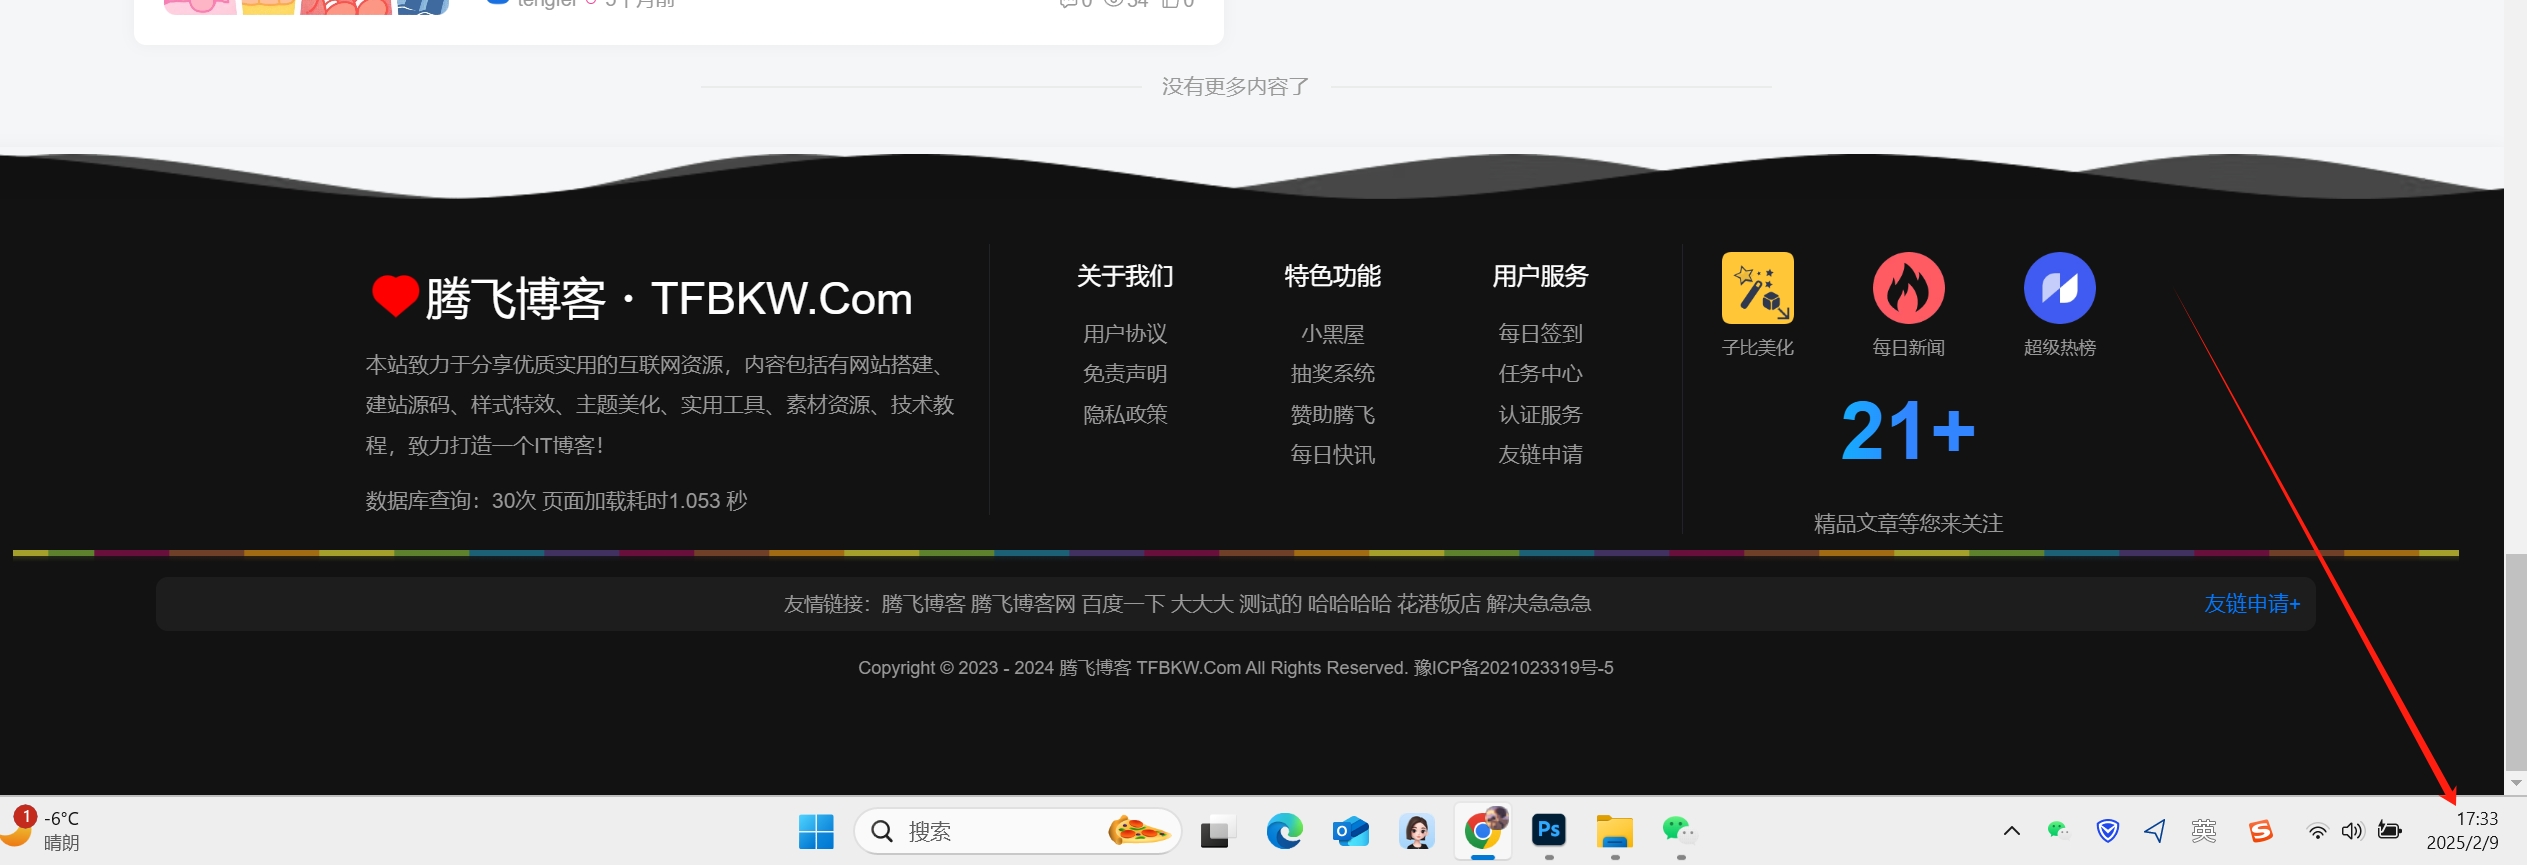Viewport: 2527px width, 865px height.
Task: Click the 特色功能 column heading
Action: (x=1333, y=276)
